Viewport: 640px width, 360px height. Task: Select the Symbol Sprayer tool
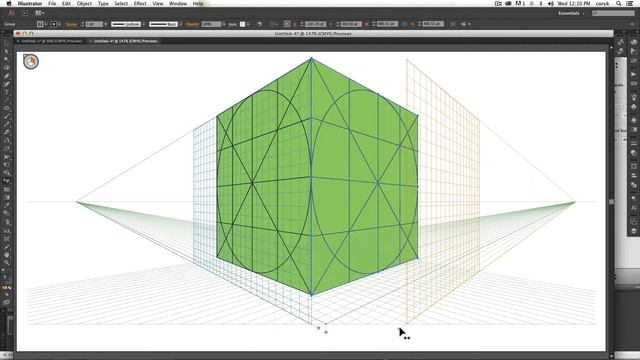point(6,222)
